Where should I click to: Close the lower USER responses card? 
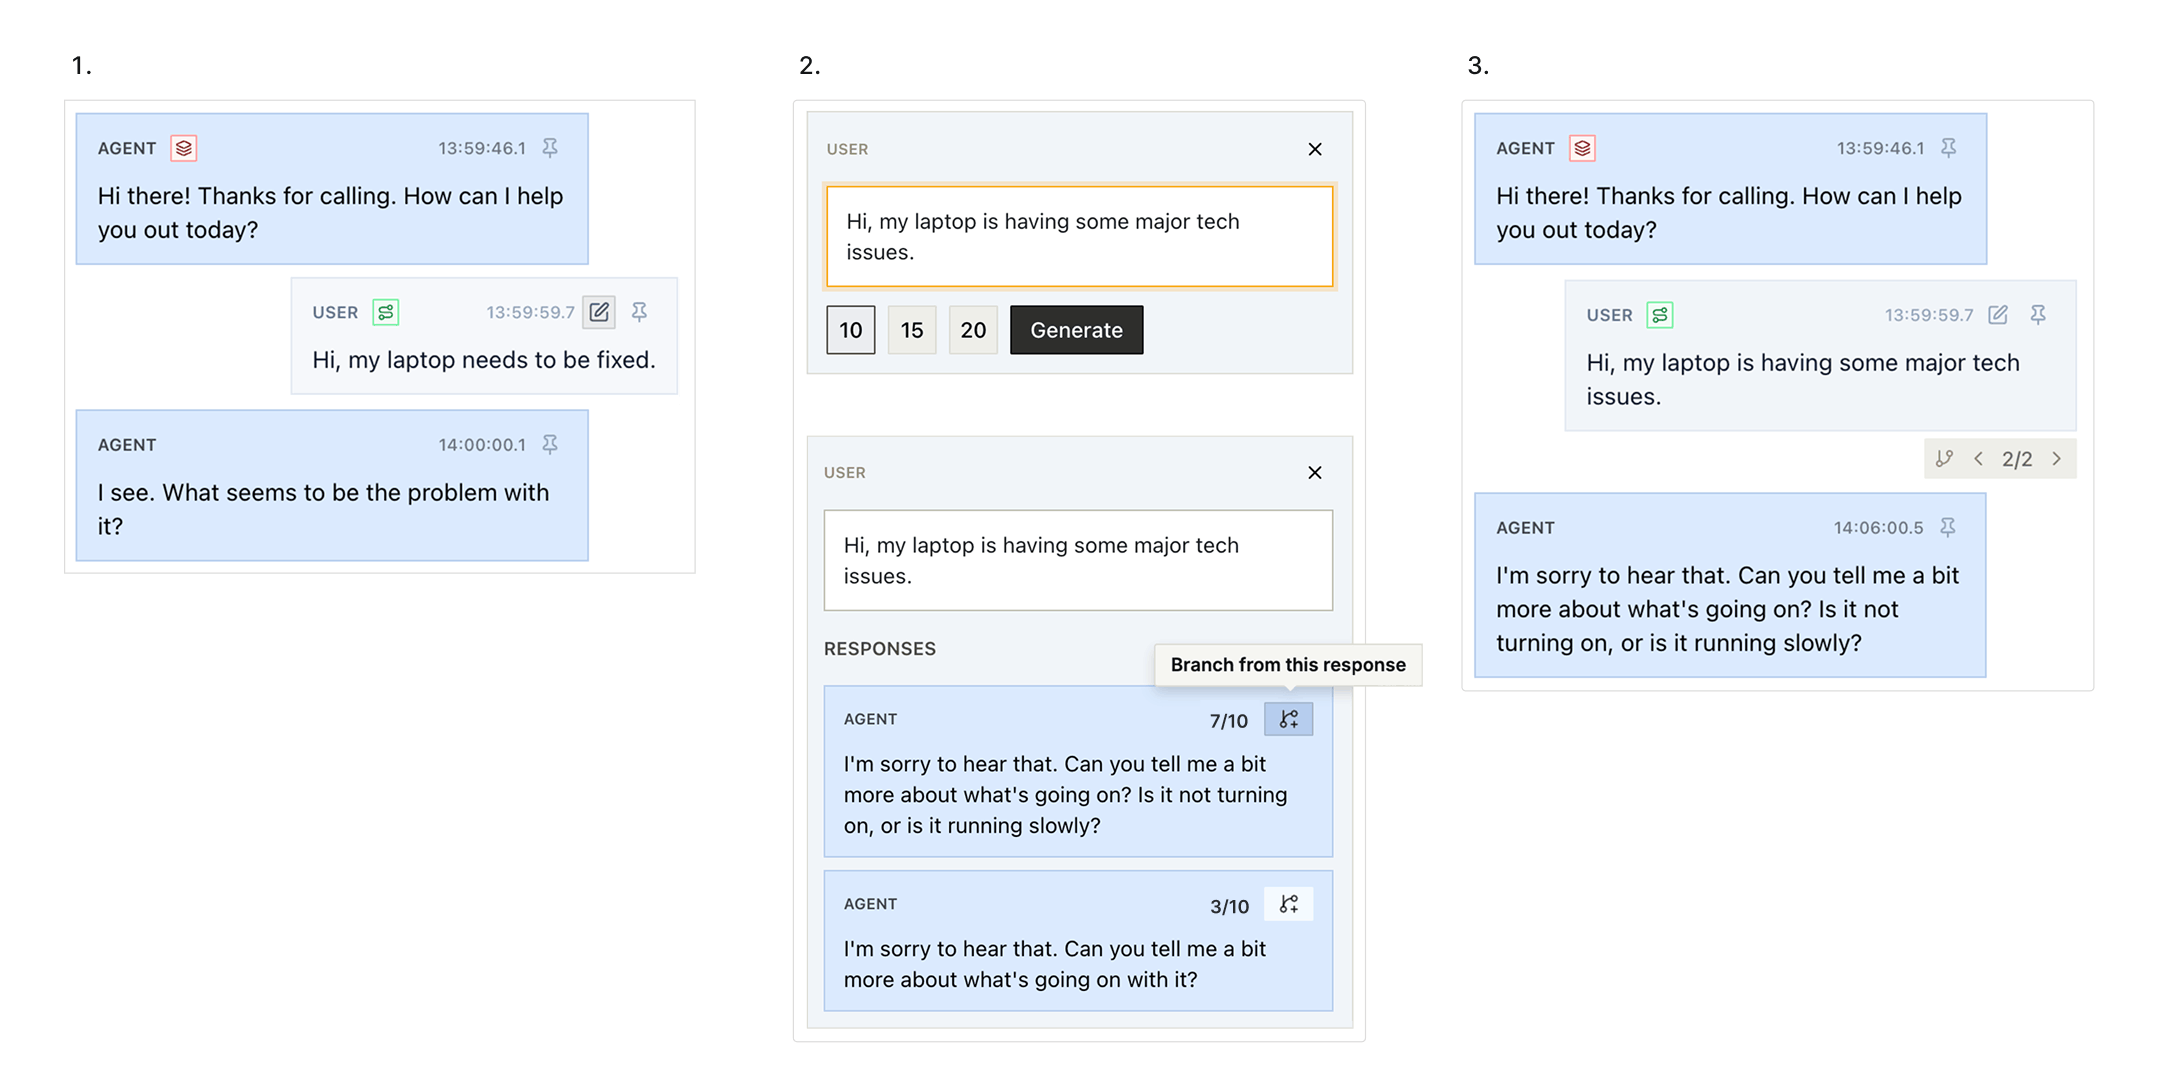click(x=1314, y=472)
